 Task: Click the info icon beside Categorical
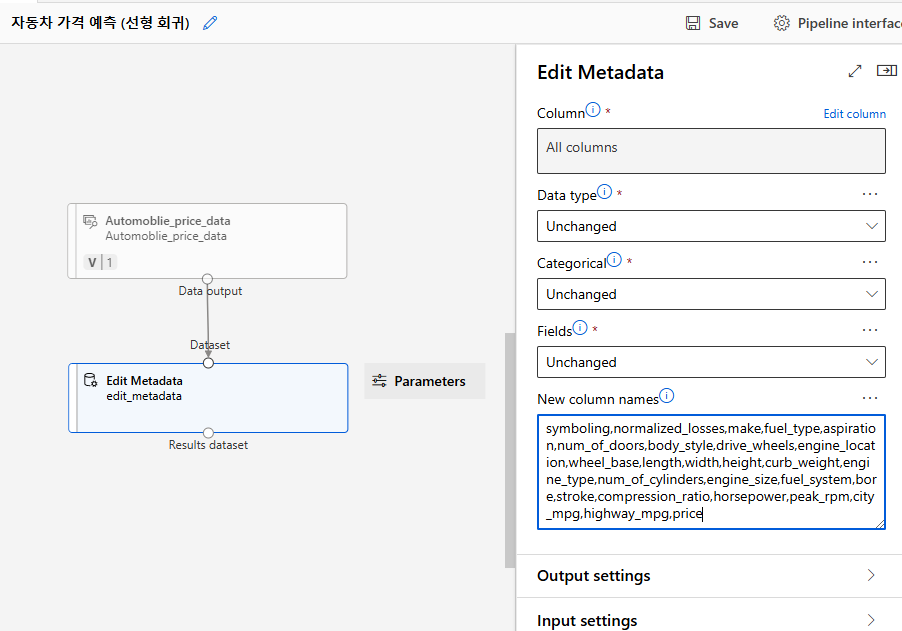tap(614, 260)
